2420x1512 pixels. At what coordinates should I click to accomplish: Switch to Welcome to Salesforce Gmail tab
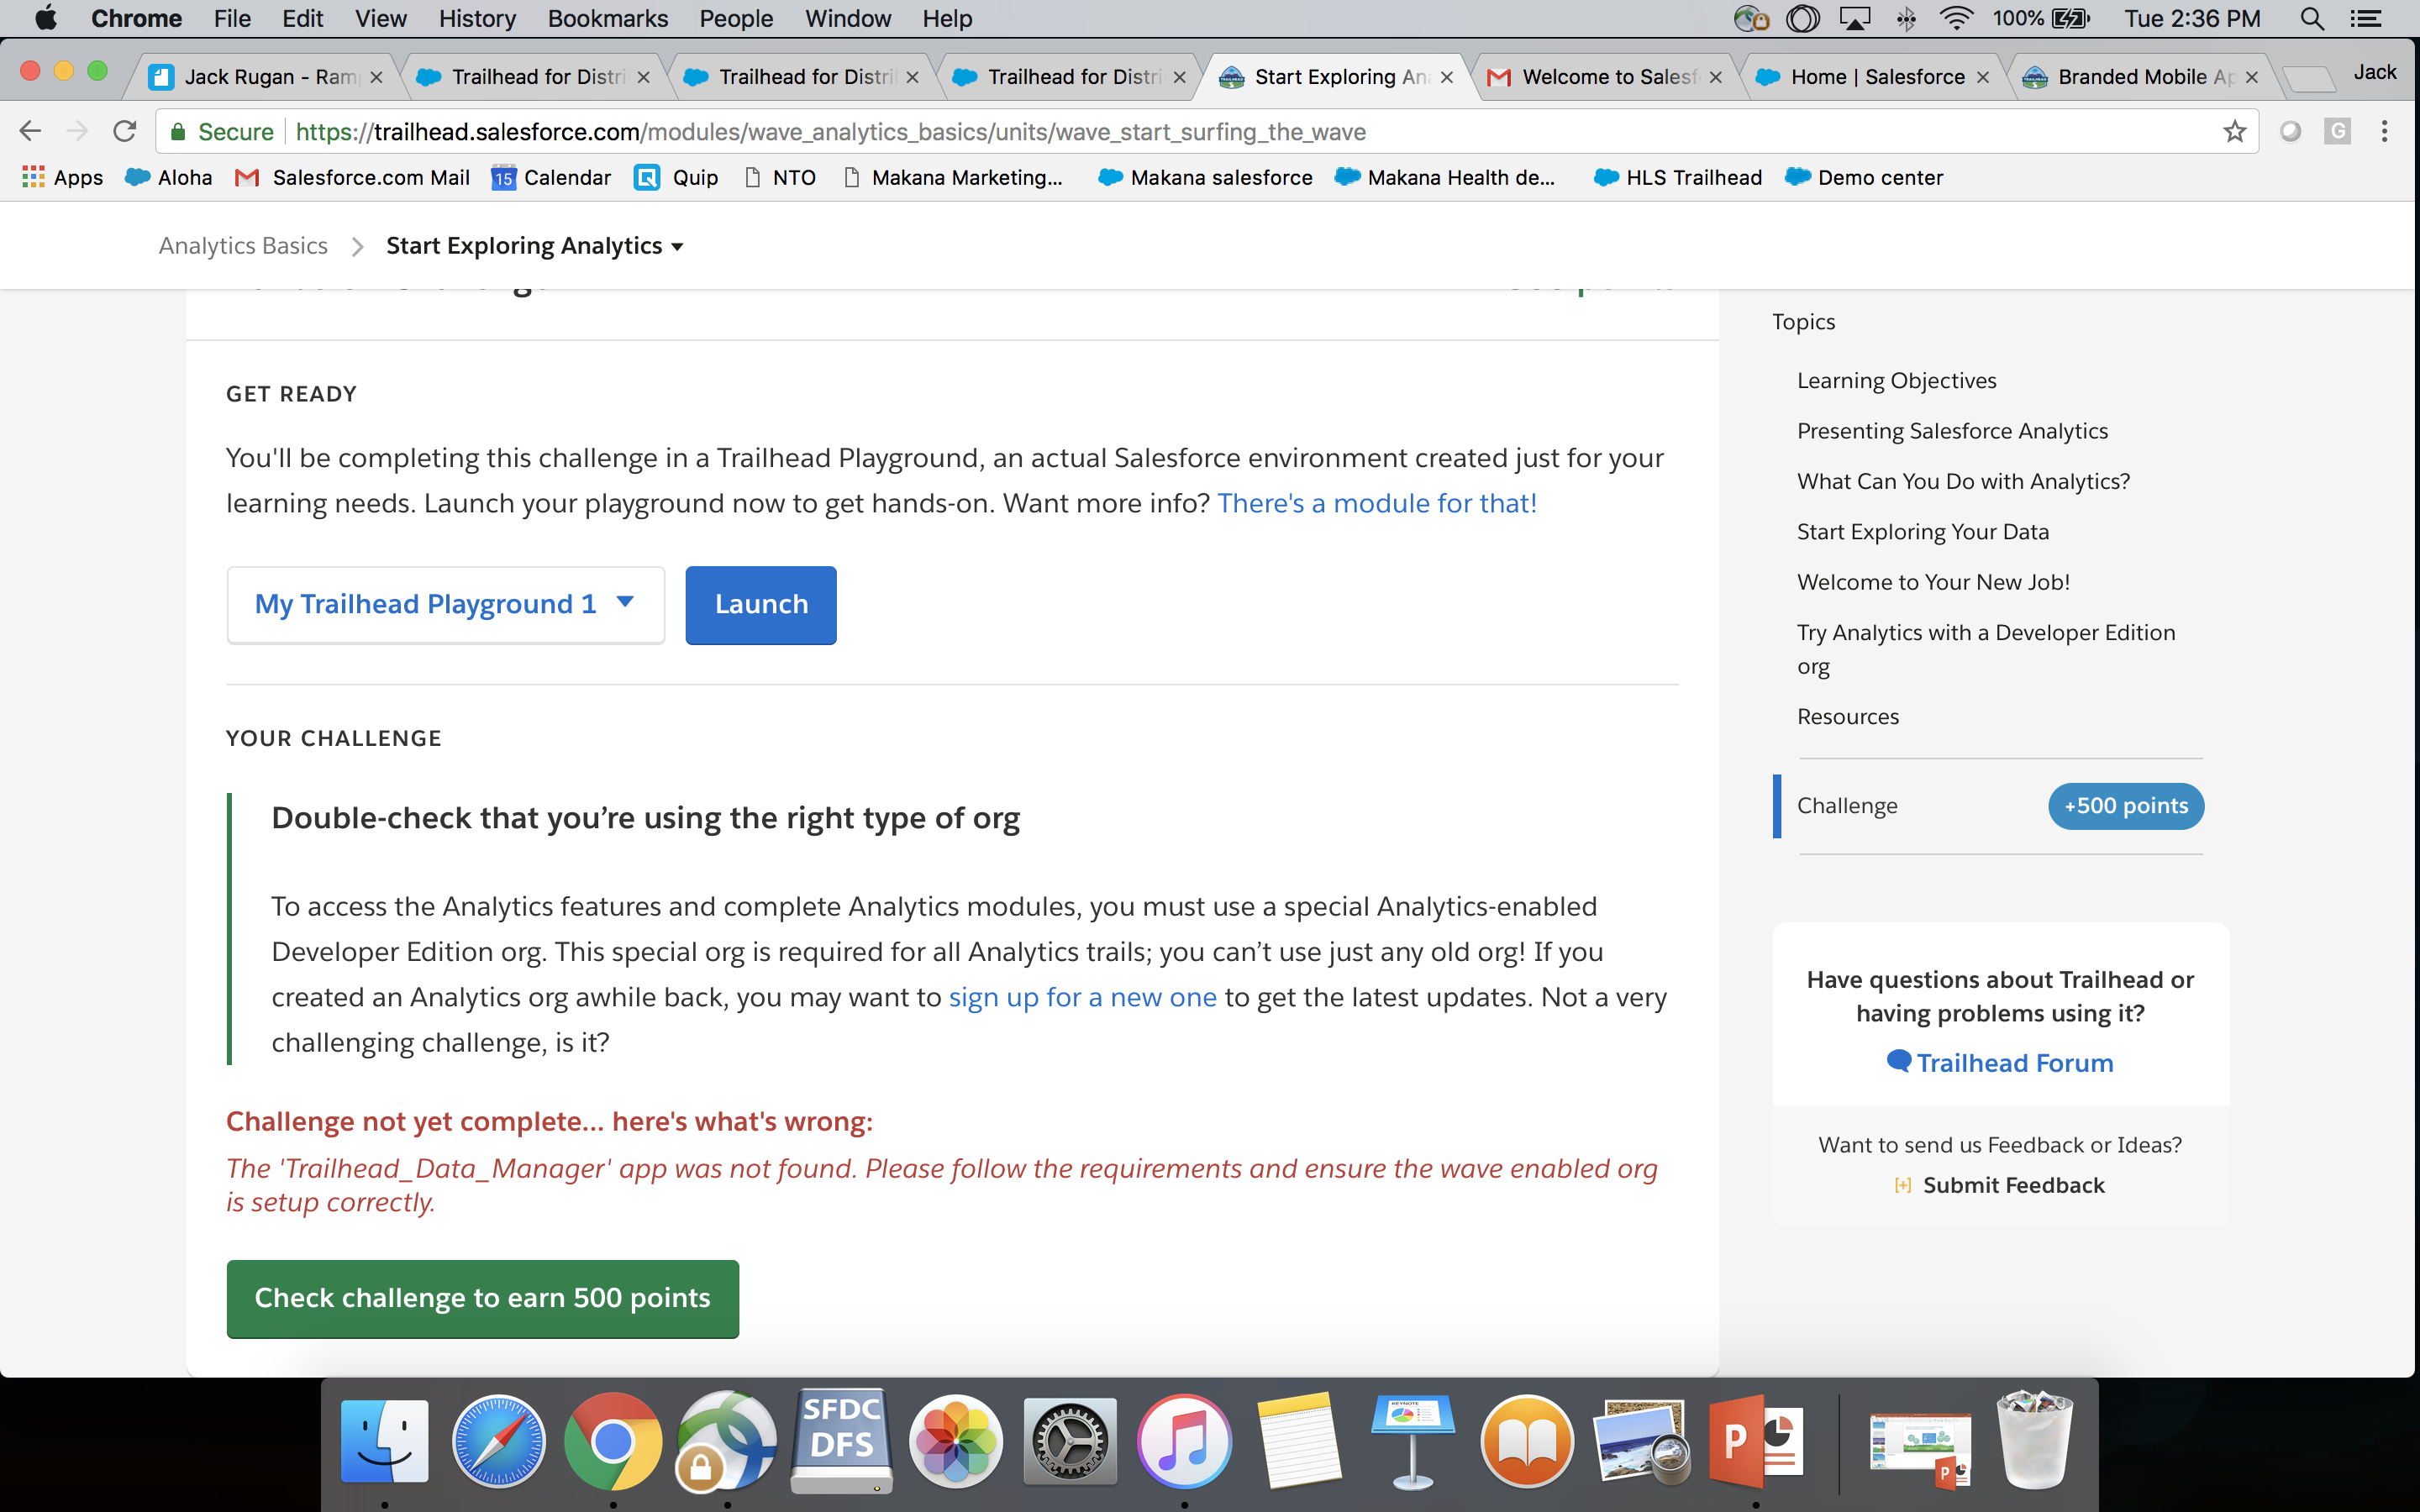1607,77
